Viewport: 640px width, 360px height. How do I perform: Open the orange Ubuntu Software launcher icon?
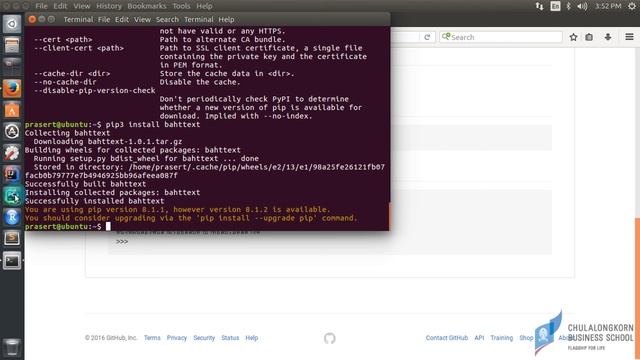[12, 110]
